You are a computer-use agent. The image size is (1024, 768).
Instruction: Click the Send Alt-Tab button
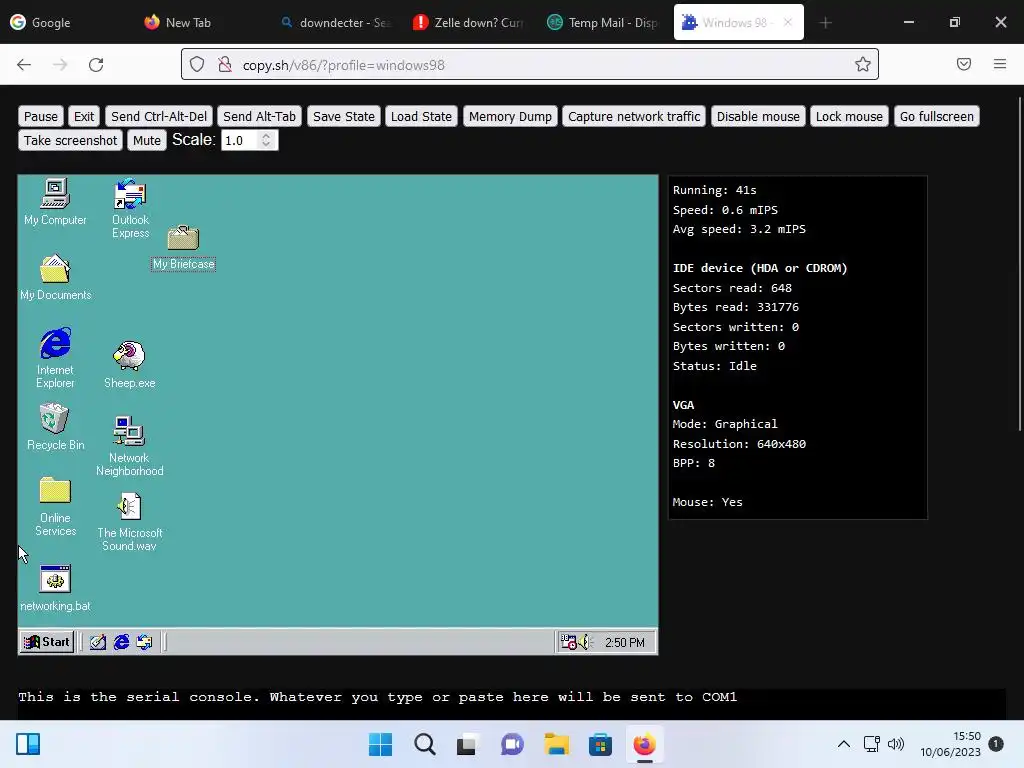(x=259, y=116)
